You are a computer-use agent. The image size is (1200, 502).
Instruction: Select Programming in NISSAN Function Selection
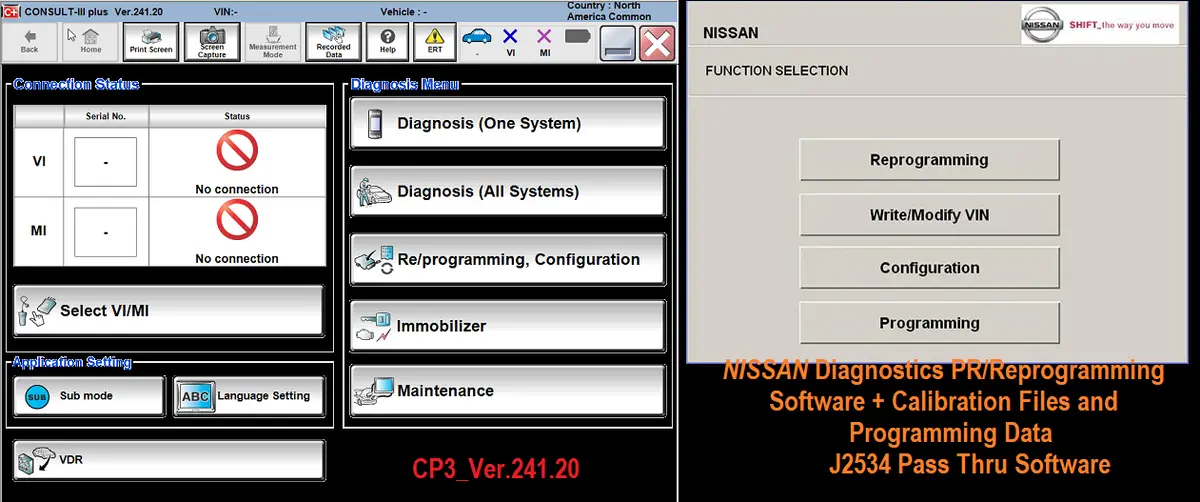point(929,323)
